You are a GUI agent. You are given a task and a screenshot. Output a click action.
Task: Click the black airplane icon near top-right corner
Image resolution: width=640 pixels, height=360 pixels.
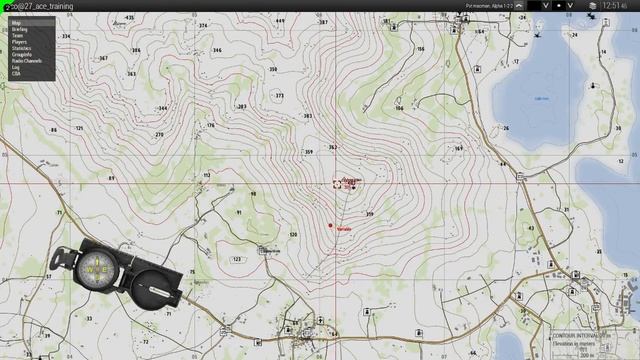point(591,16)
